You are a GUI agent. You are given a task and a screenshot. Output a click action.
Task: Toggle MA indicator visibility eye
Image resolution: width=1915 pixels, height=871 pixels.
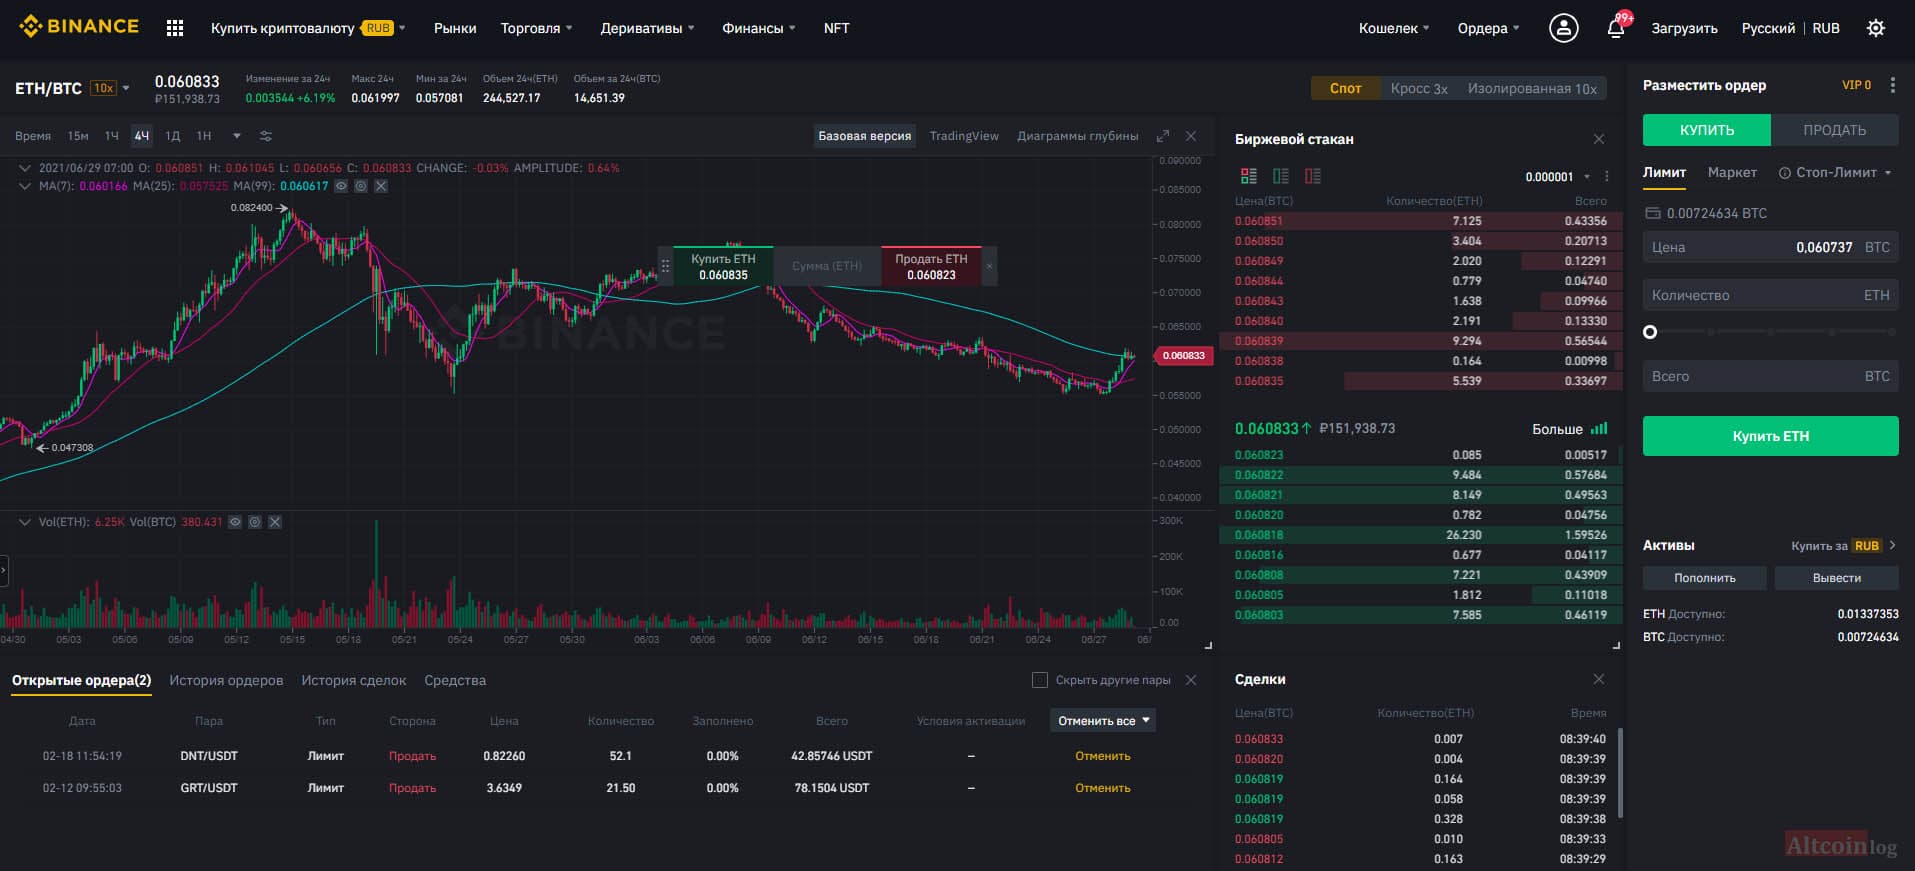(341, 186)
